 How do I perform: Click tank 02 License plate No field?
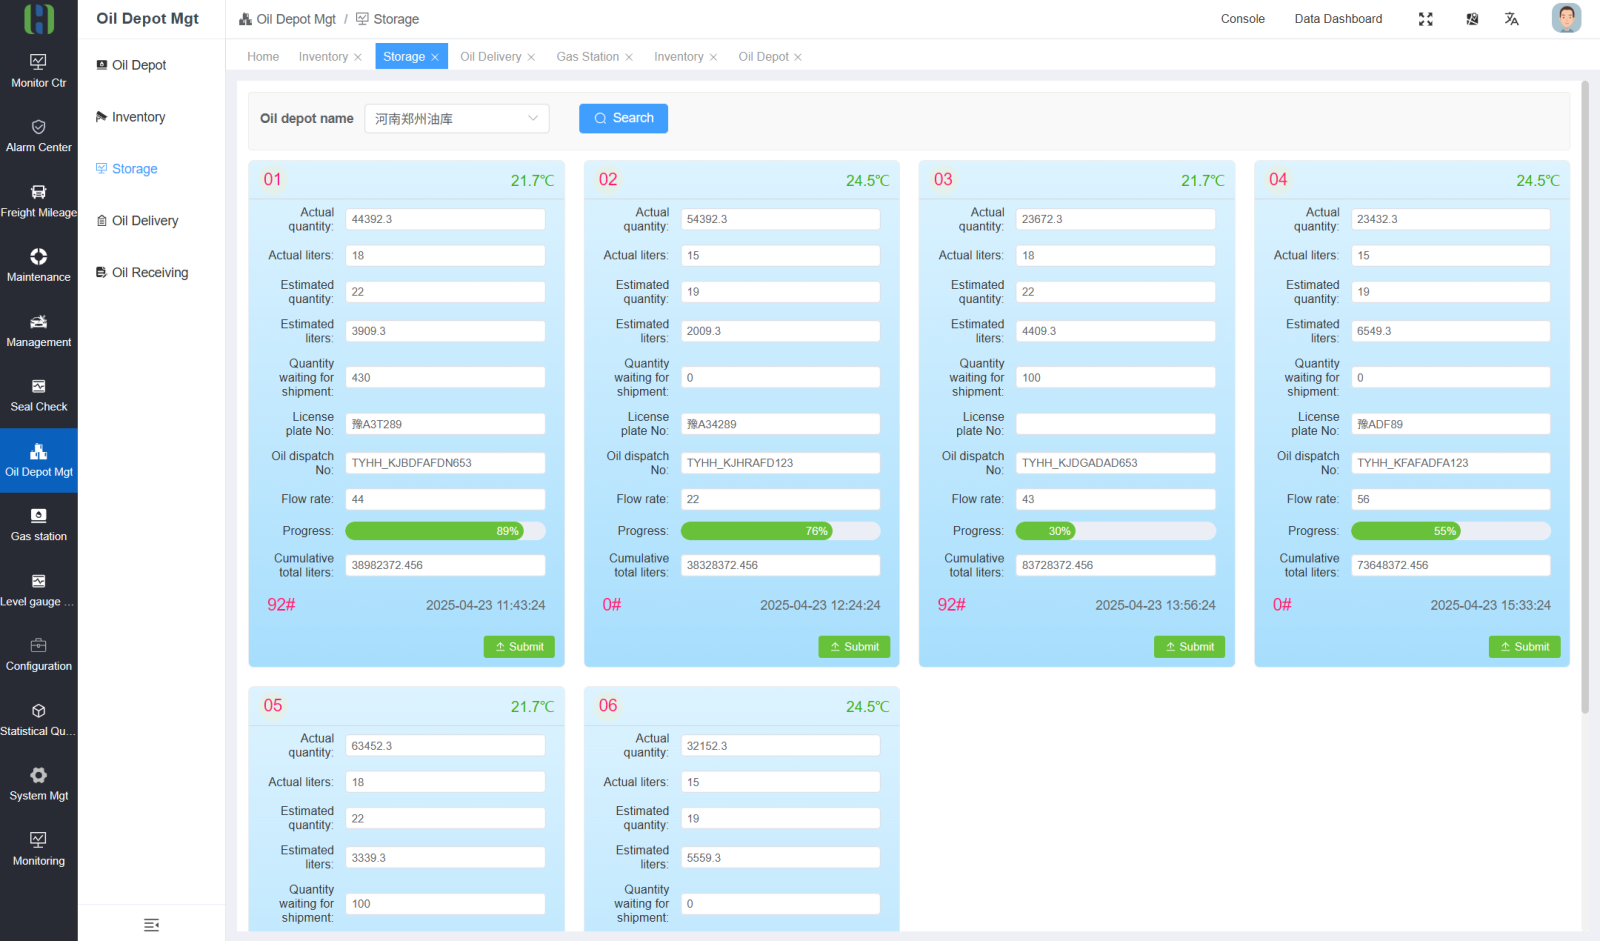(x=780, y=424)
